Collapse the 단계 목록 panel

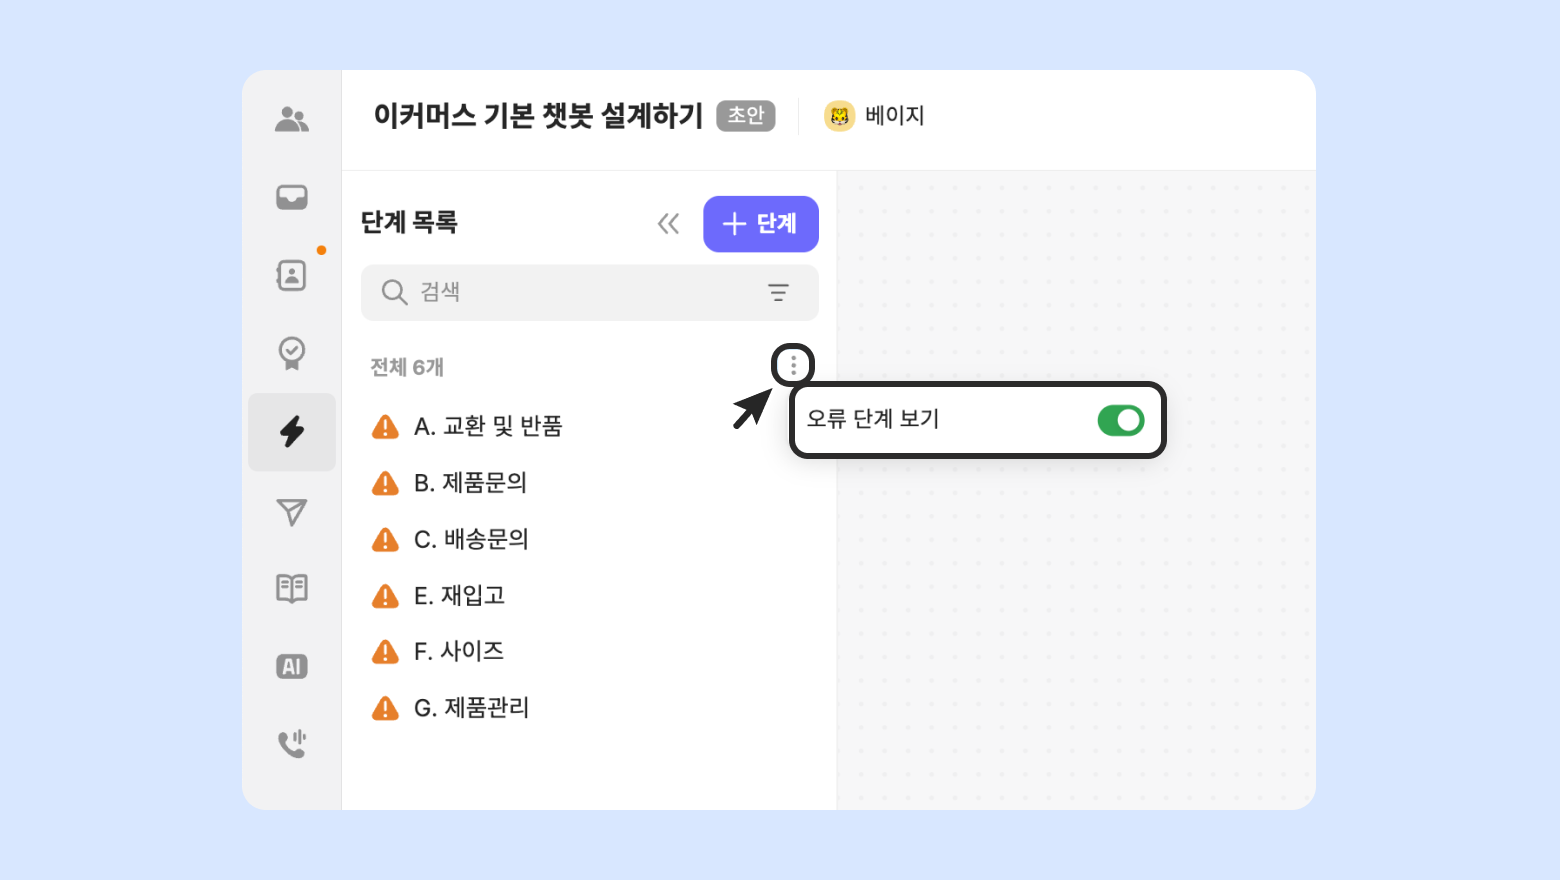point(668,224)
